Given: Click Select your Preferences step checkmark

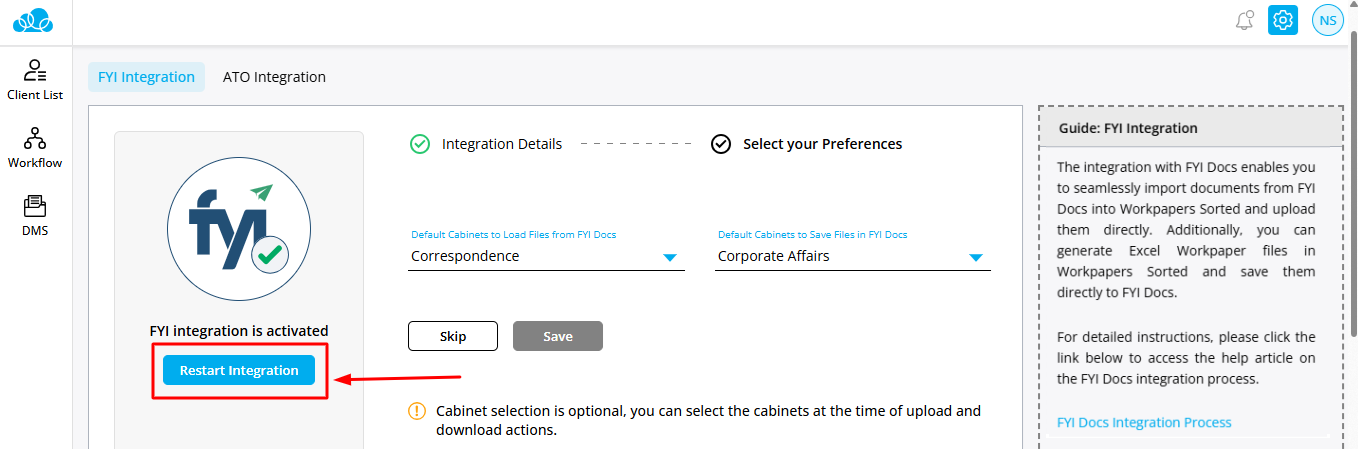Looking at the screenshot, I should click(x=721, y=144).
